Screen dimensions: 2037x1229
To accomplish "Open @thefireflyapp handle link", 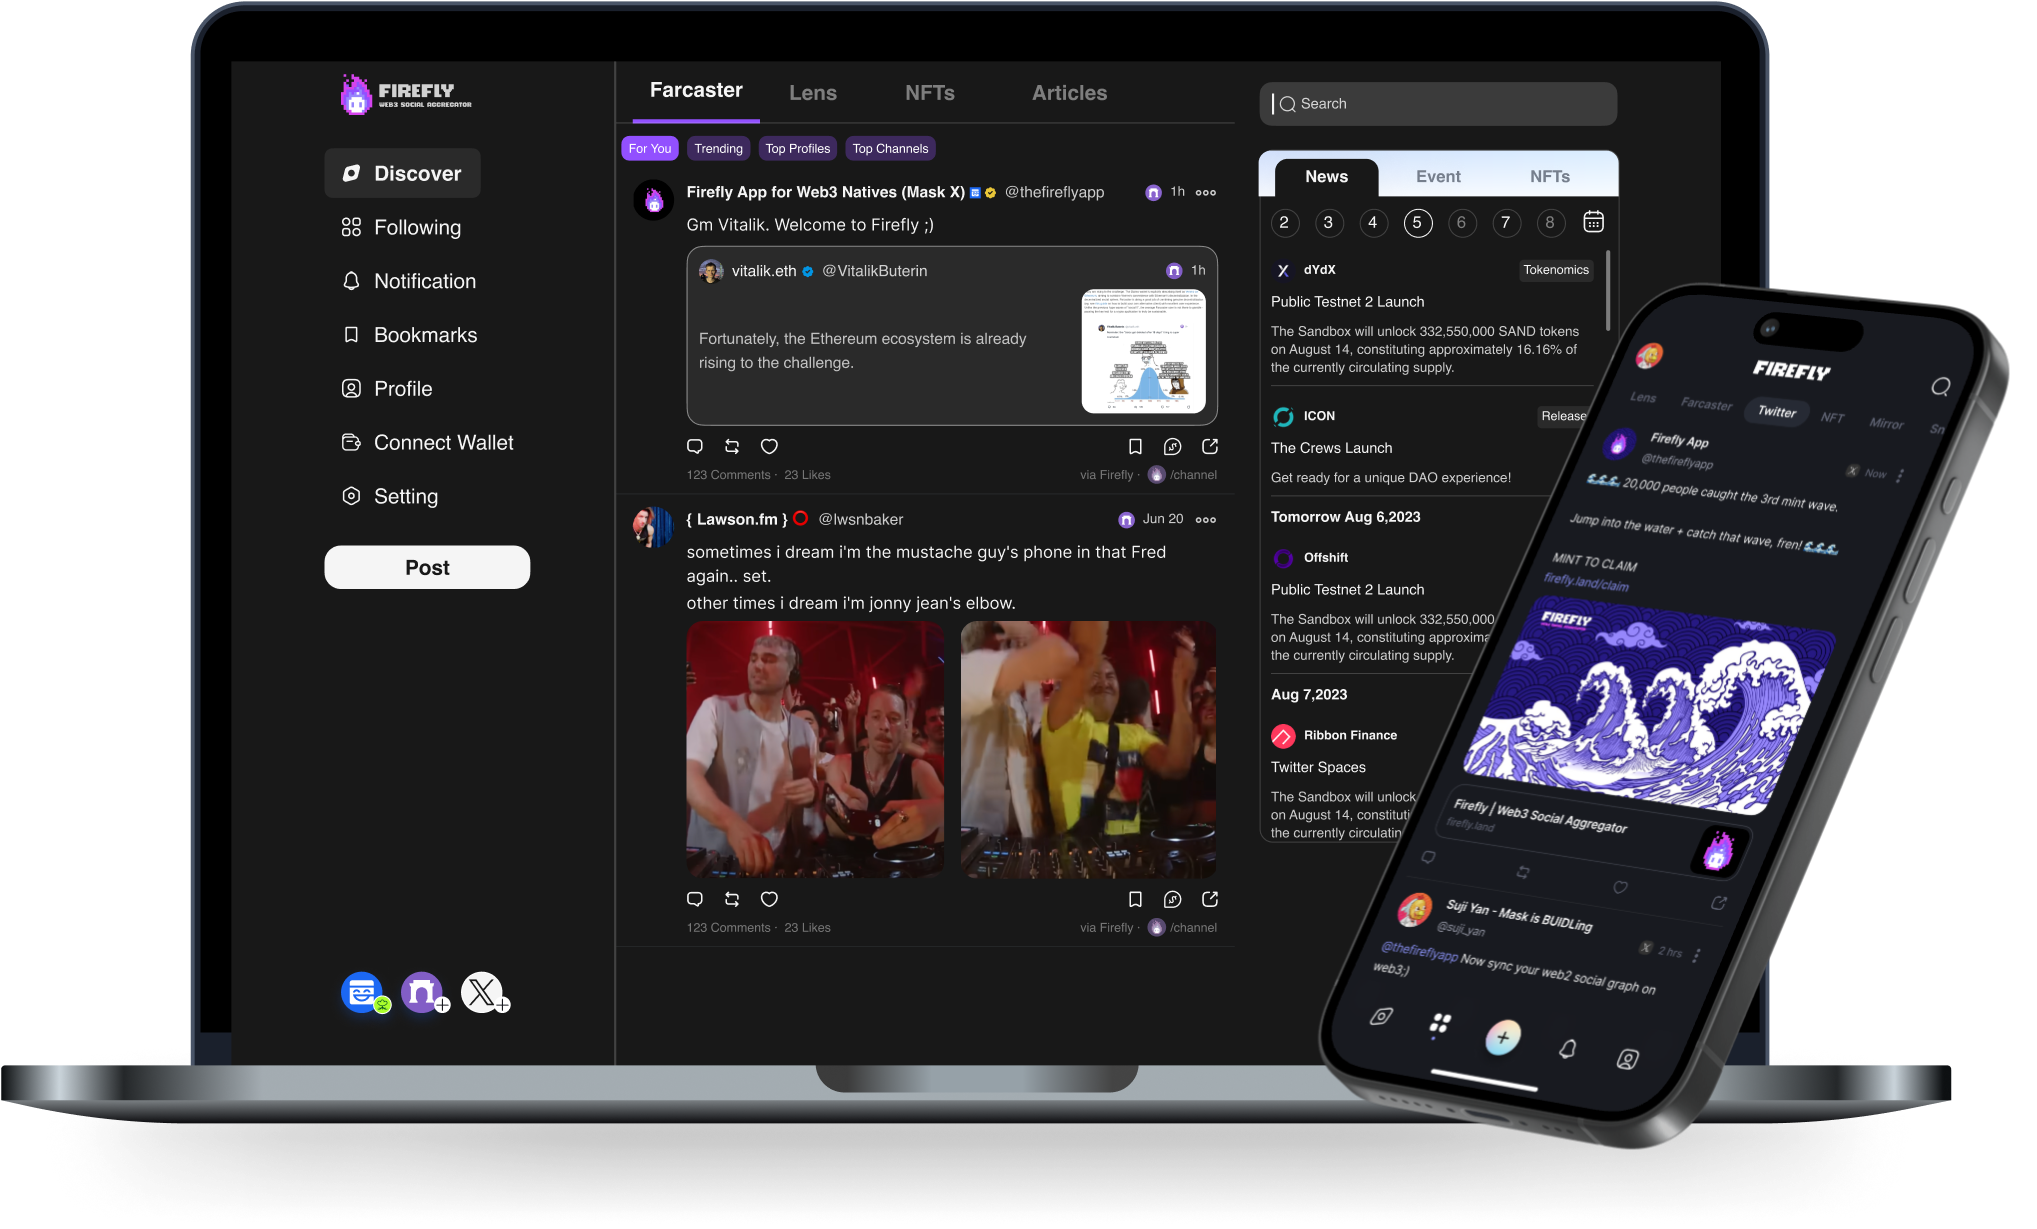I will tap(1054, 192).
